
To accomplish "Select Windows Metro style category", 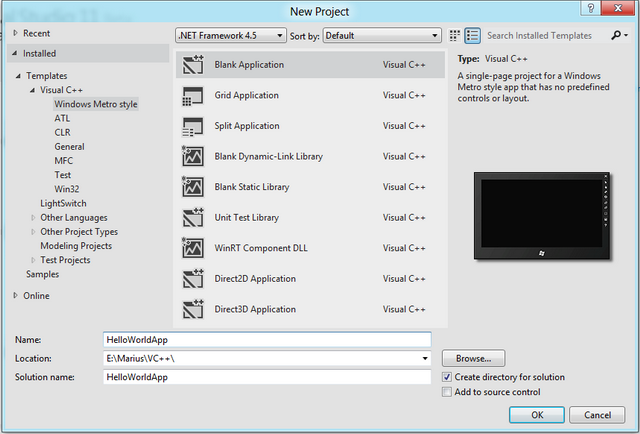I will (96, 104).
